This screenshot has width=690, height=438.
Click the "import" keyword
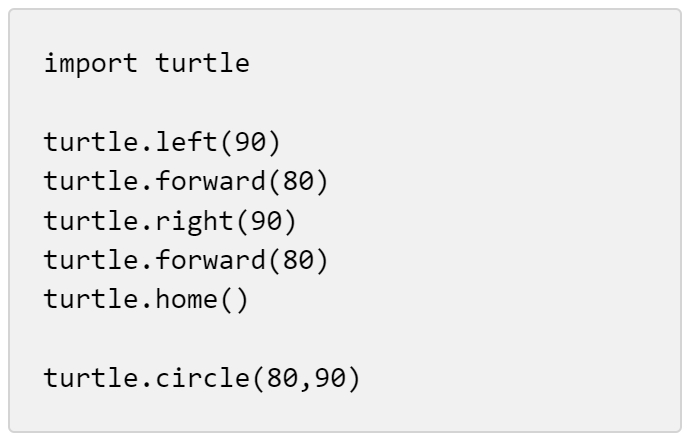coord(90,65)
